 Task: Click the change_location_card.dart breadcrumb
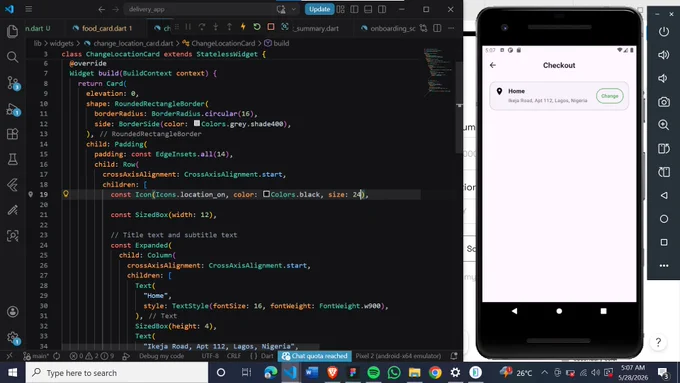[129, 43]
